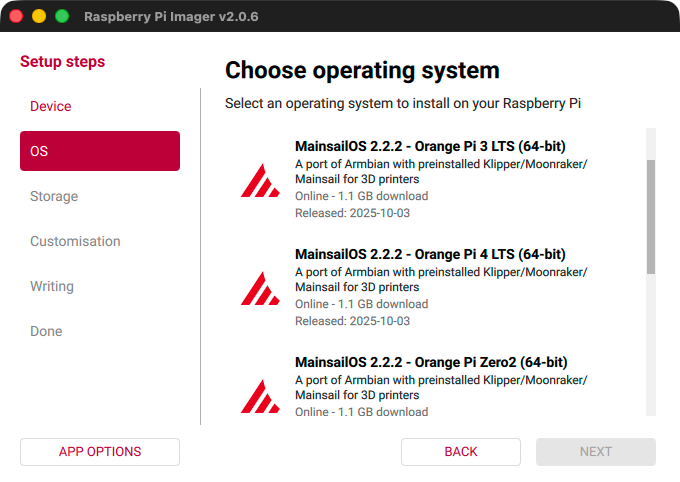The image size is (680, 482).
Task: Click the 'Setup steps' heading
Action: pyautogui.click(x=62, y=62)
